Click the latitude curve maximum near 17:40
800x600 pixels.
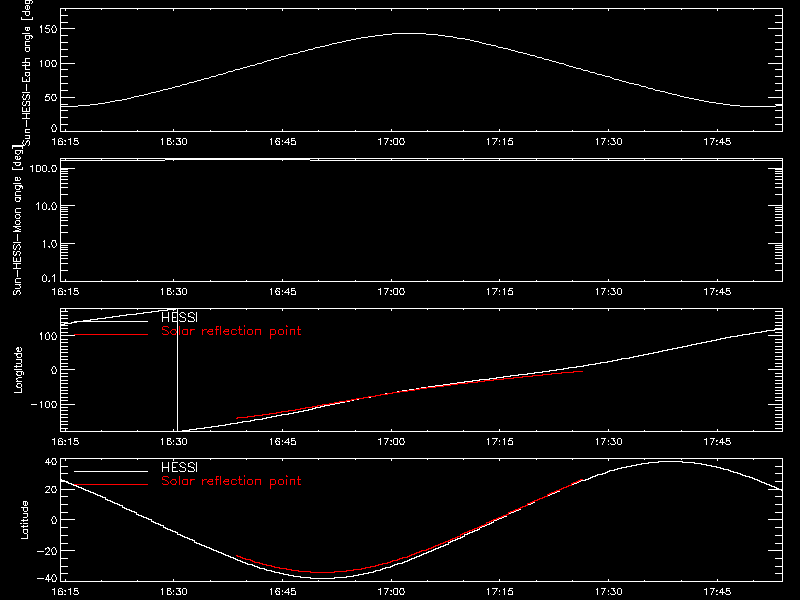(x=669, y=462)
